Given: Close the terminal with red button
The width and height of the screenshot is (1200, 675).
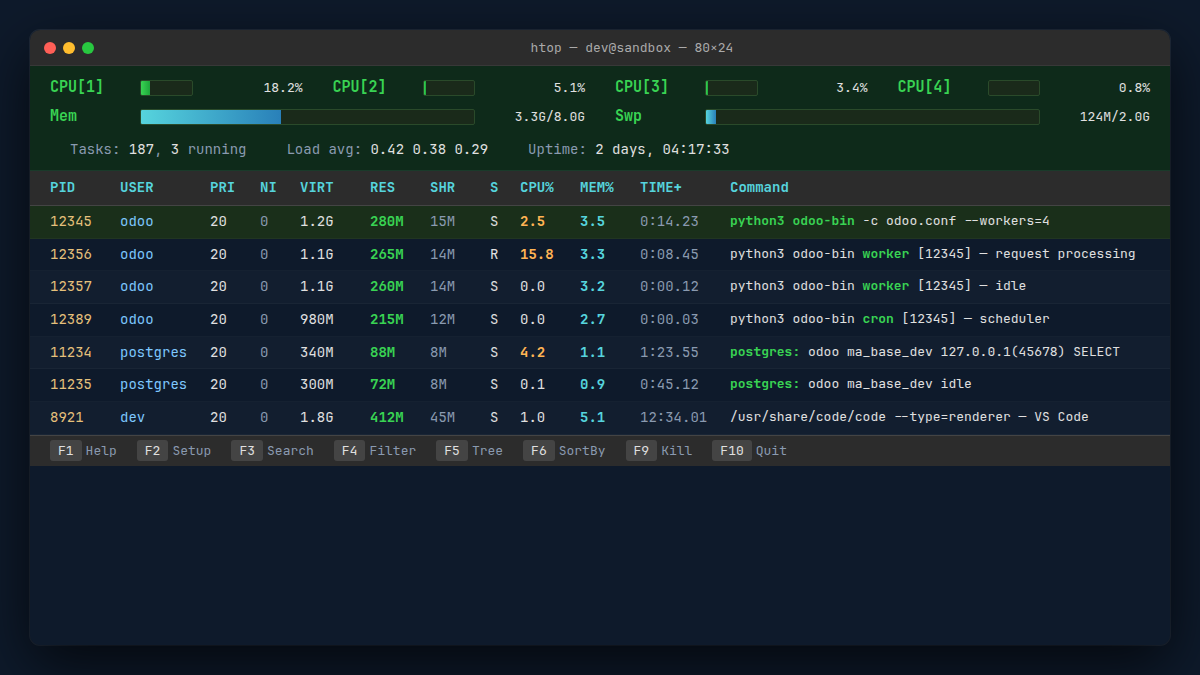Looking at the screenshot, I should click(50, 48).
